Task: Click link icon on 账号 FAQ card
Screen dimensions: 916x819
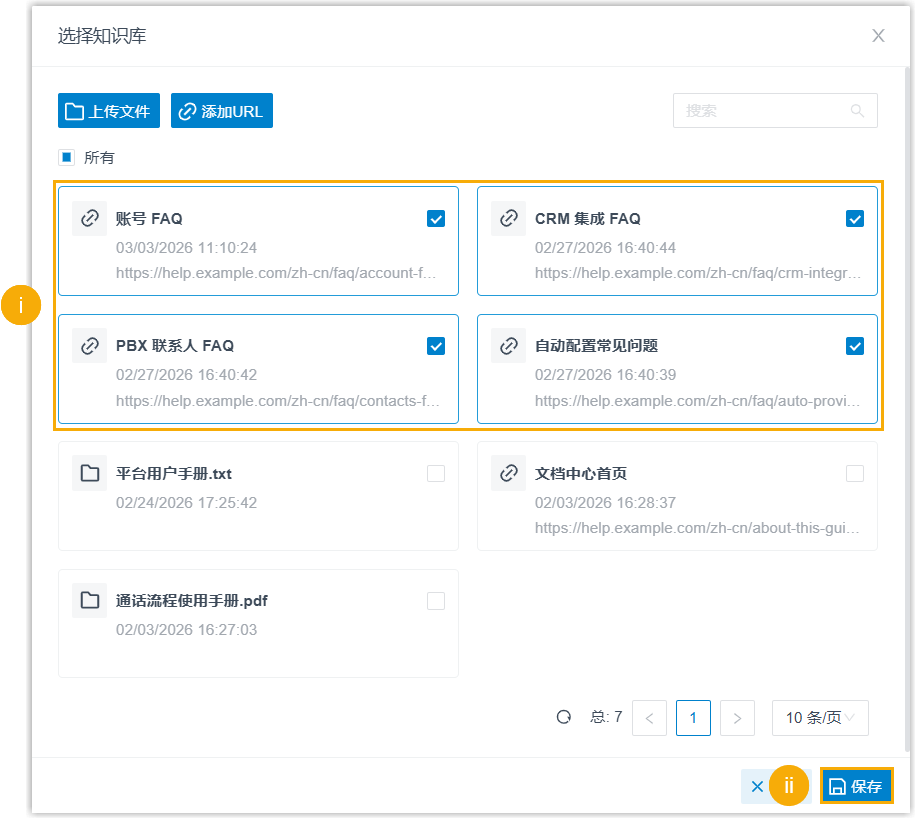Action: [x=90, y=218]
